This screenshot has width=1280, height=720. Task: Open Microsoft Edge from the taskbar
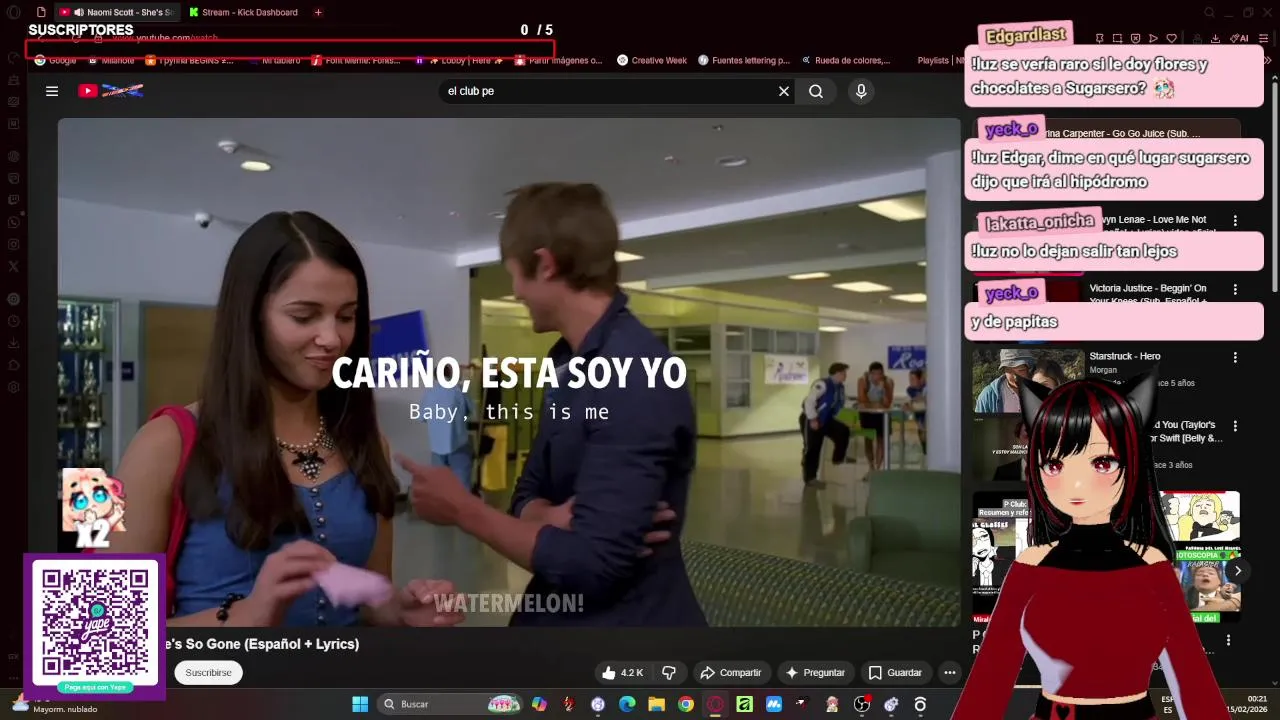pos(627,704)
